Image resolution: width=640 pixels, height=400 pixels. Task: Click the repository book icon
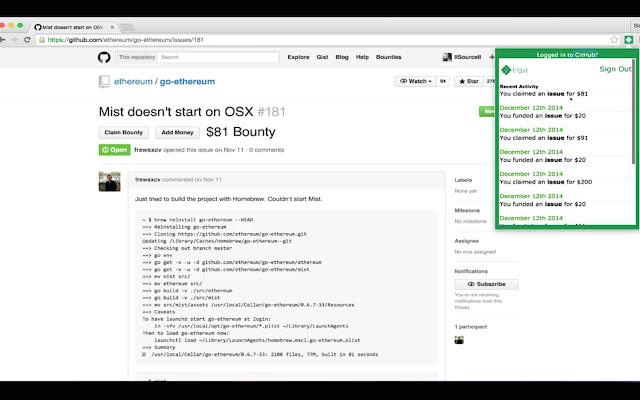click(x=104, y=82)
